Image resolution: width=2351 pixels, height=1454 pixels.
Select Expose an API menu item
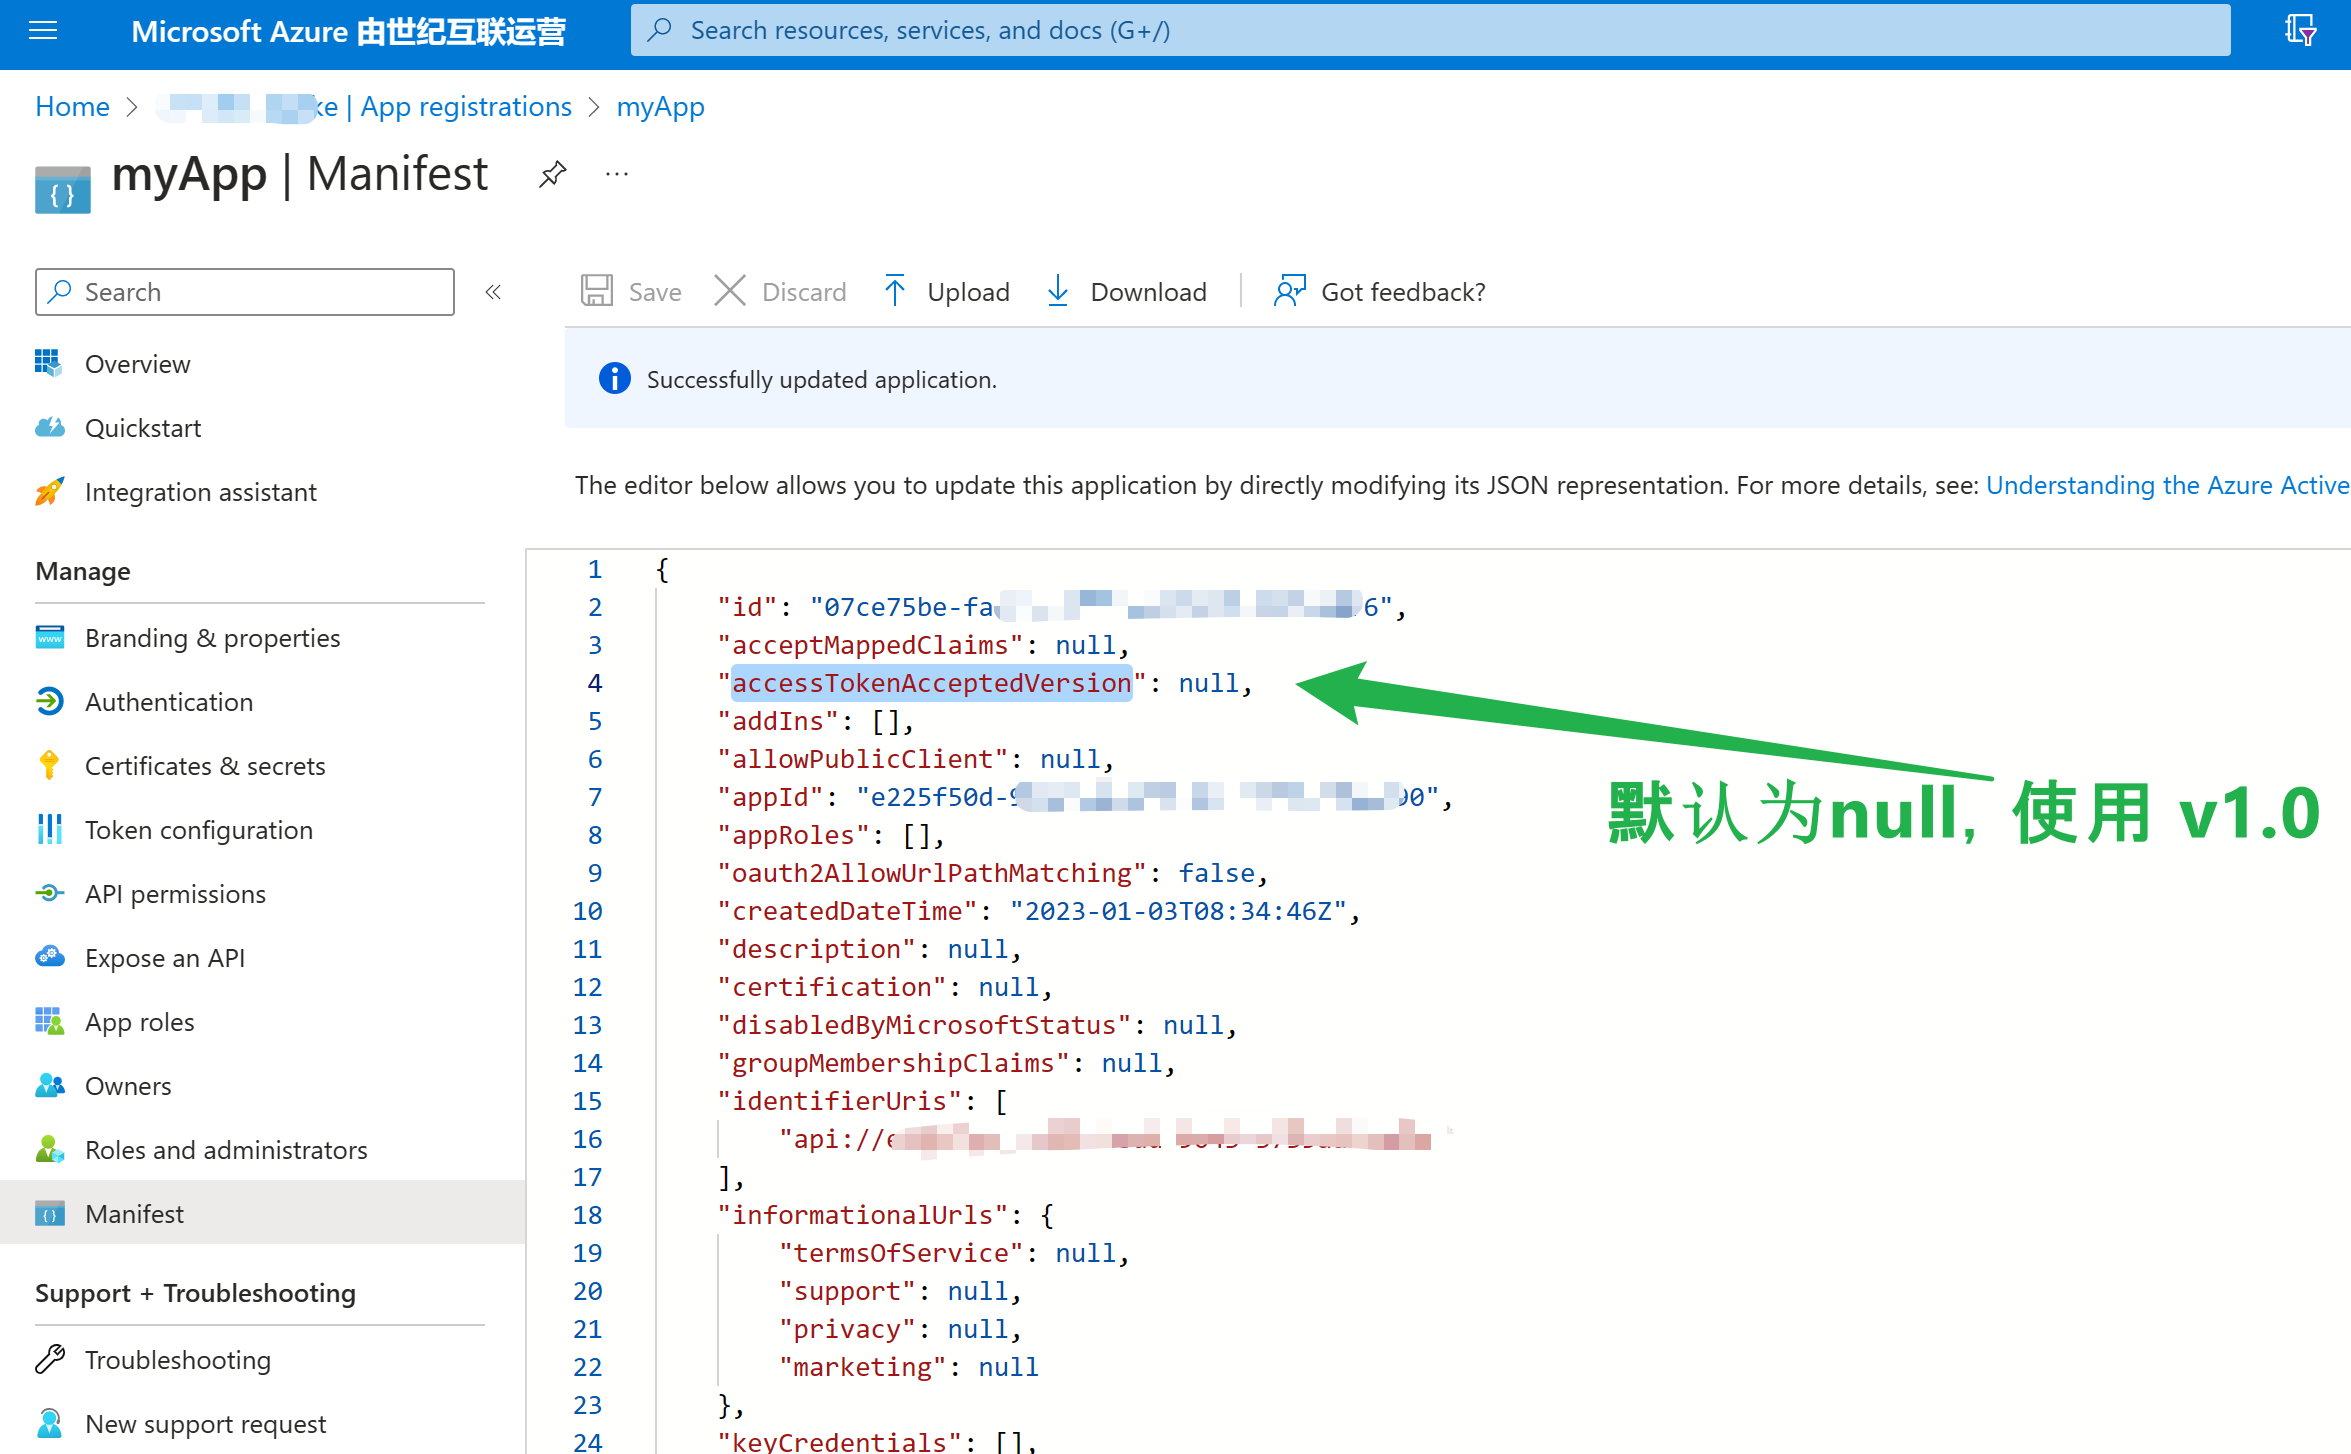165,958
